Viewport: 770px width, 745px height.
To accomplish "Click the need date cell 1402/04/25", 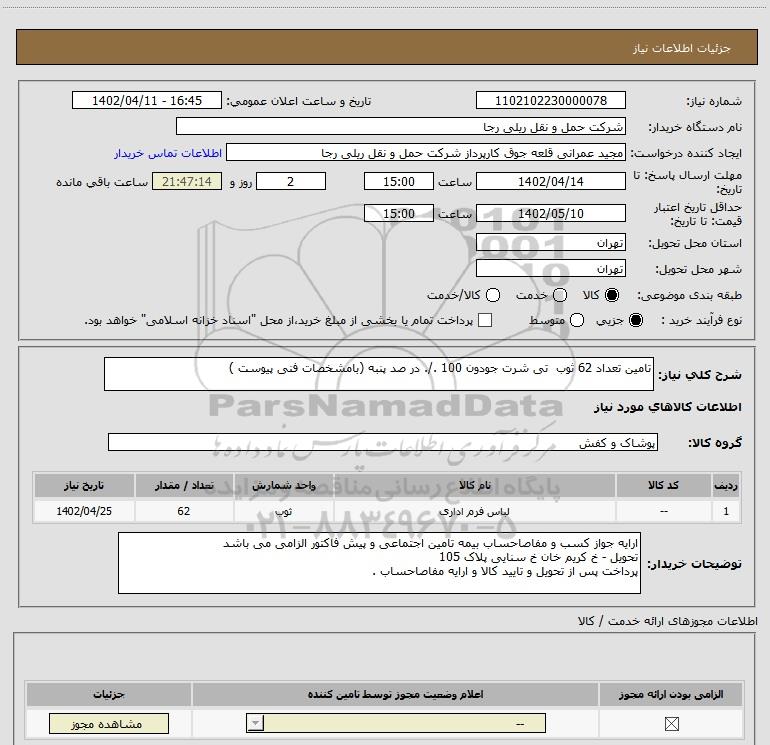I will click(84, 511).
